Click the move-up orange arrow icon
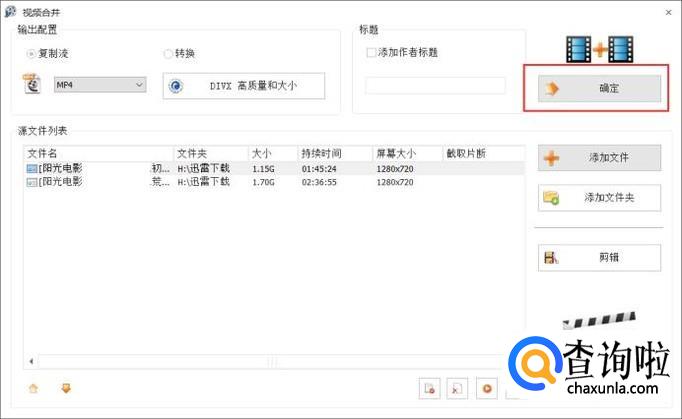The height and width of the screenshot is (419, 682). pyautogui.click(x=33, y=388)
